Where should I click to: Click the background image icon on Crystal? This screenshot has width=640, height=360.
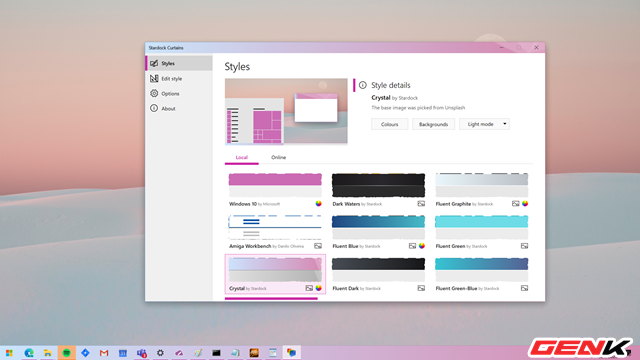(x=309, y=288)
